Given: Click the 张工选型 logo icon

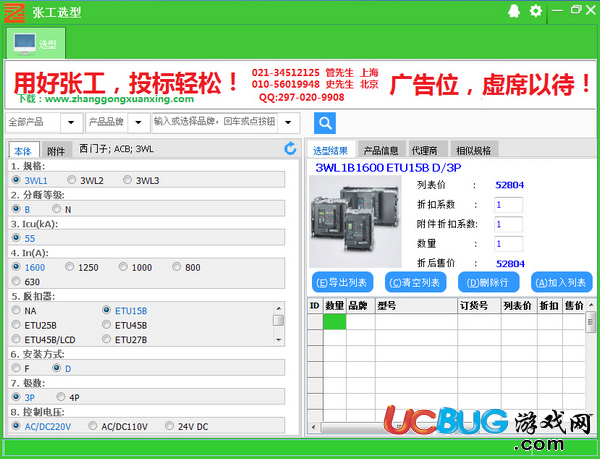Looking at the screenshot, I should click(x=15, y=12).
